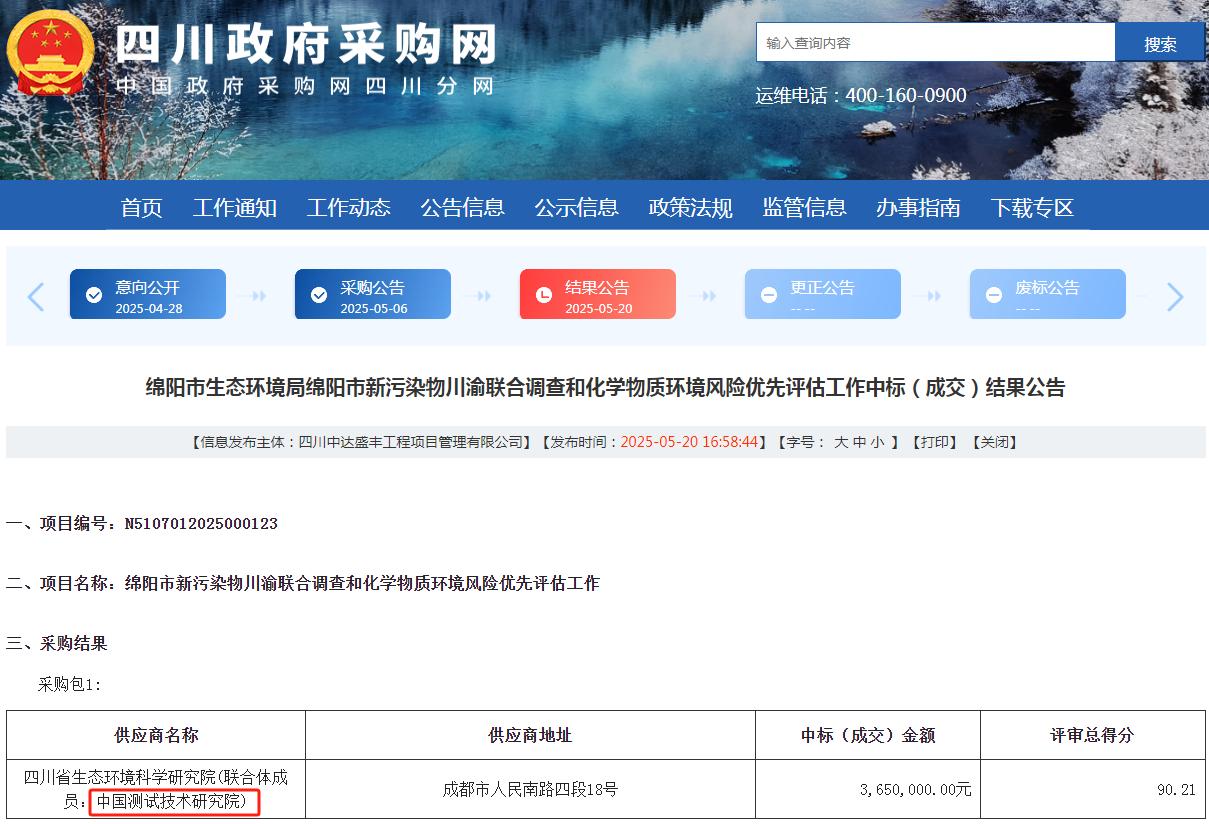The height and width of the screenshot is (824, 1209).
Task: Click the clock icon on 结果公告
Action: coord(544,295)
